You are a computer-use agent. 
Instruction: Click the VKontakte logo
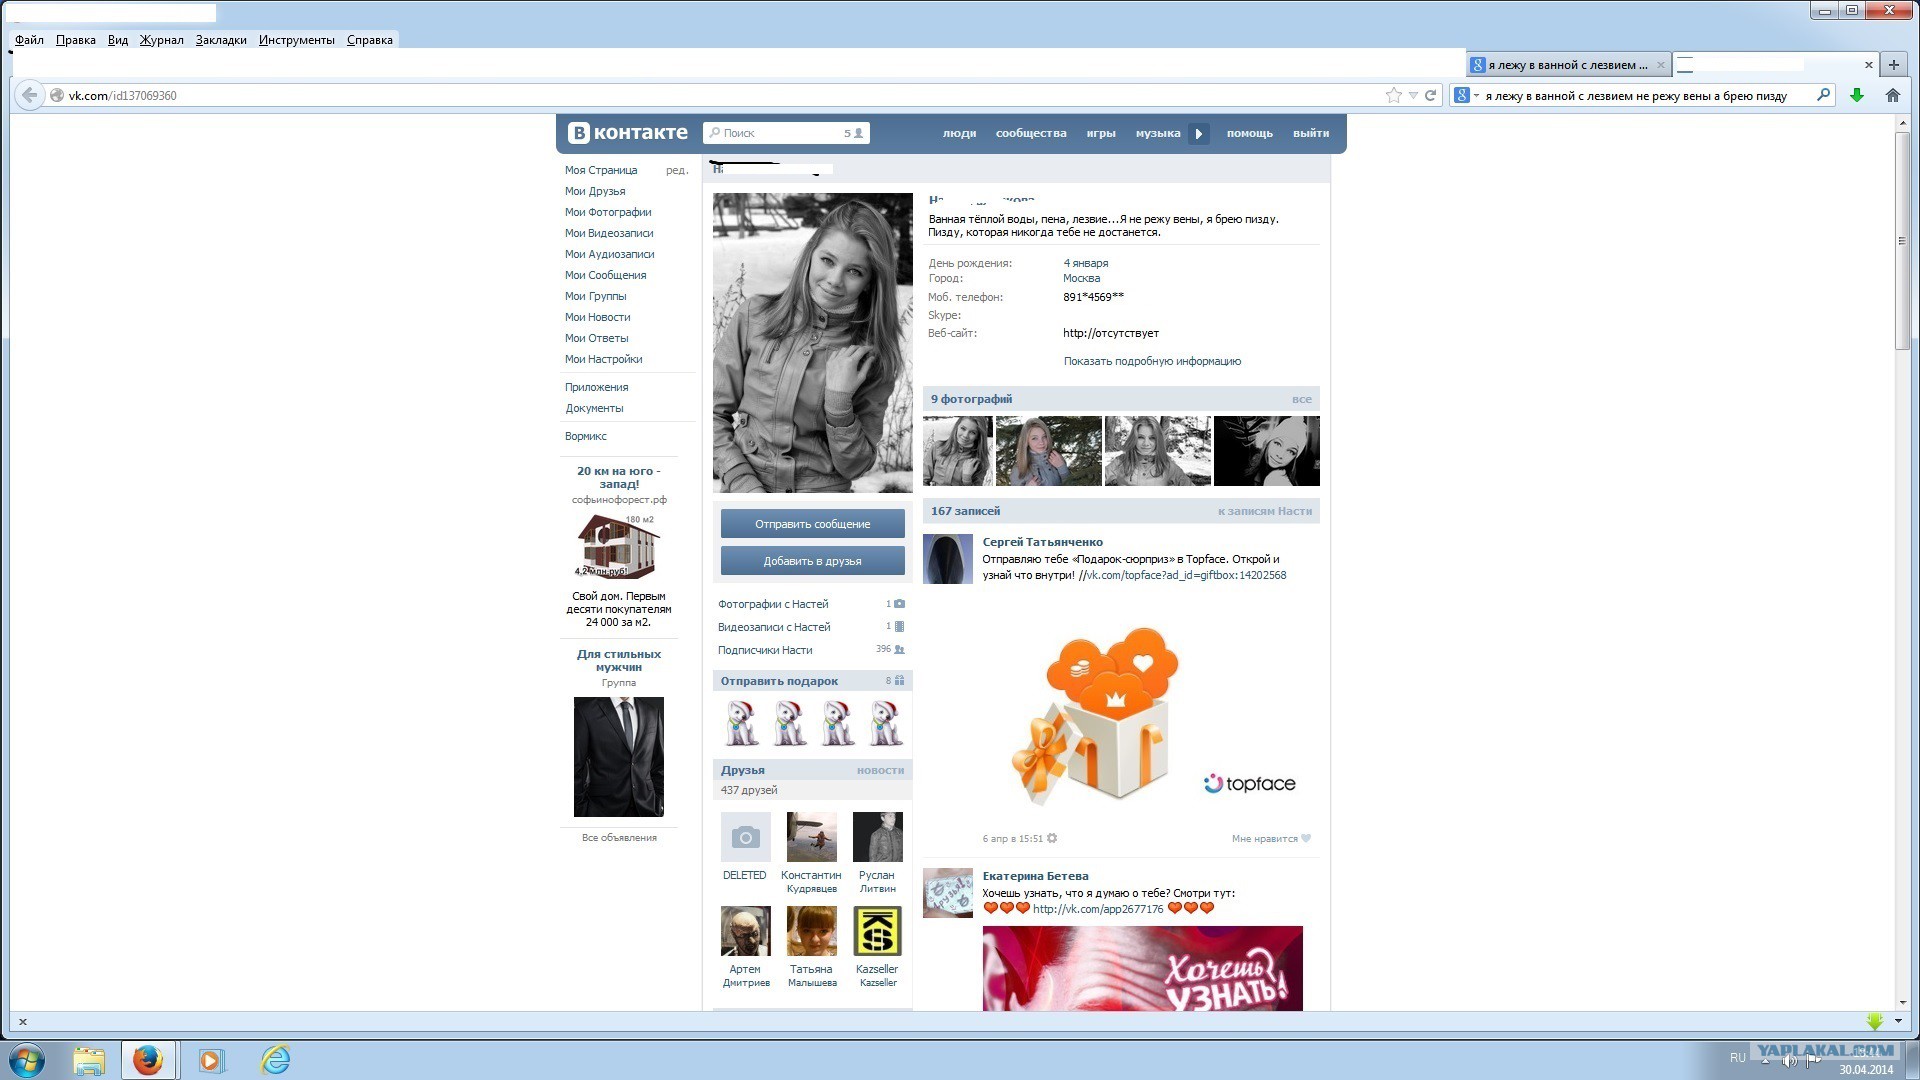pyautogui.click(x=627, y=133)
